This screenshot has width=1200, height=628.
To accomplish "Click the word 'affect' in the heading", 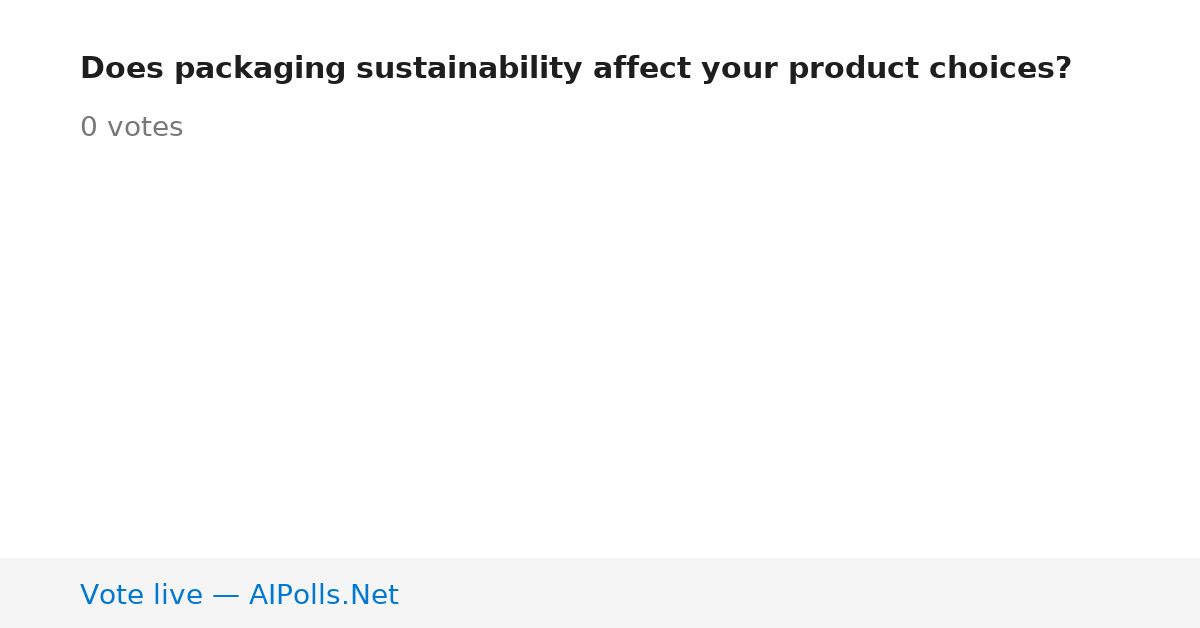I will (641, 69).
